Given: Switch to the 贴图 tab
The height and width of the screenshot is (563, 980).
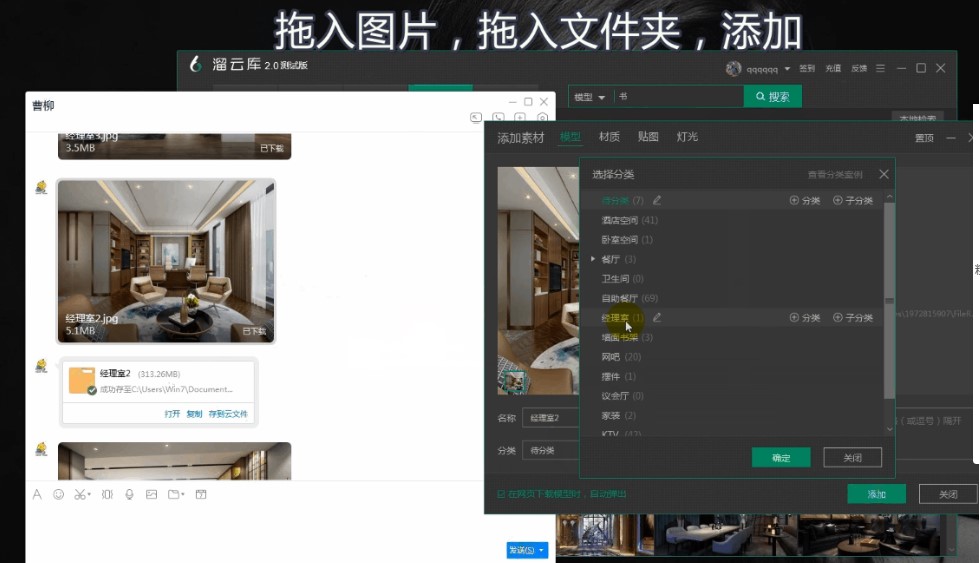Looking at the screenshot, I should (x=648, y=137).
